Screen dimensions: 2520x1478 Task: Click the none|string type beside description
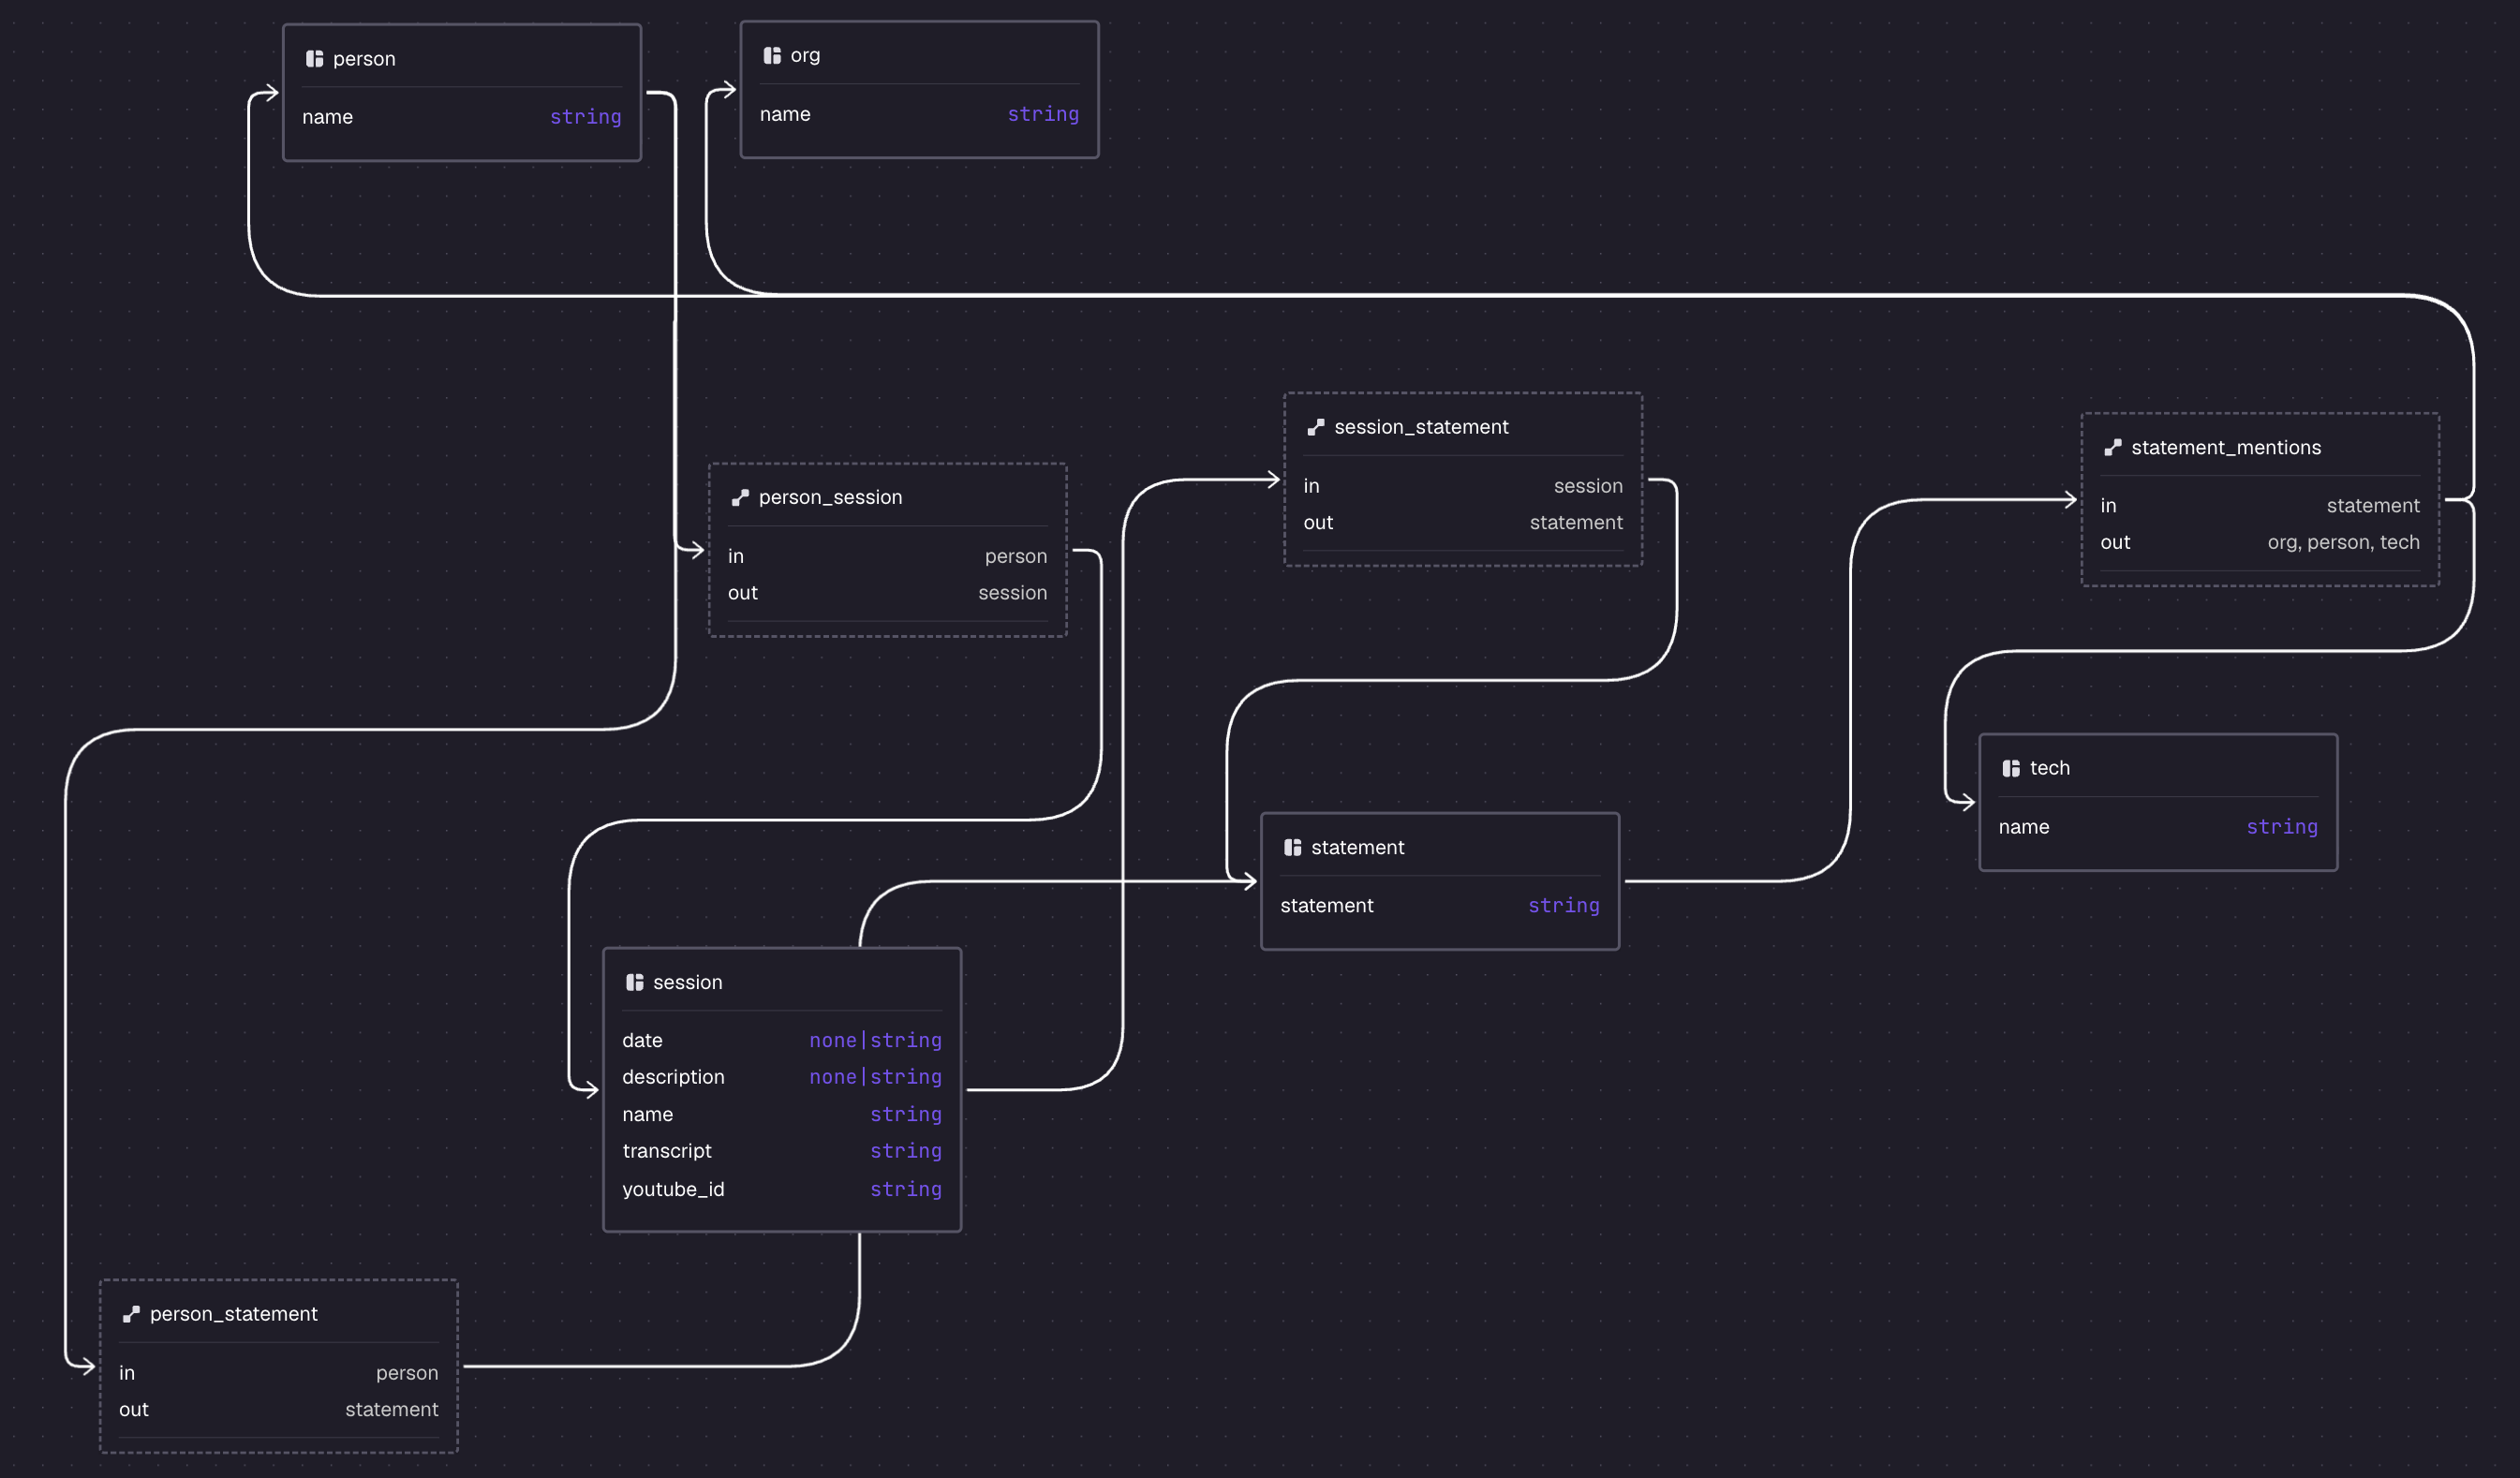tap(875, 1077)
